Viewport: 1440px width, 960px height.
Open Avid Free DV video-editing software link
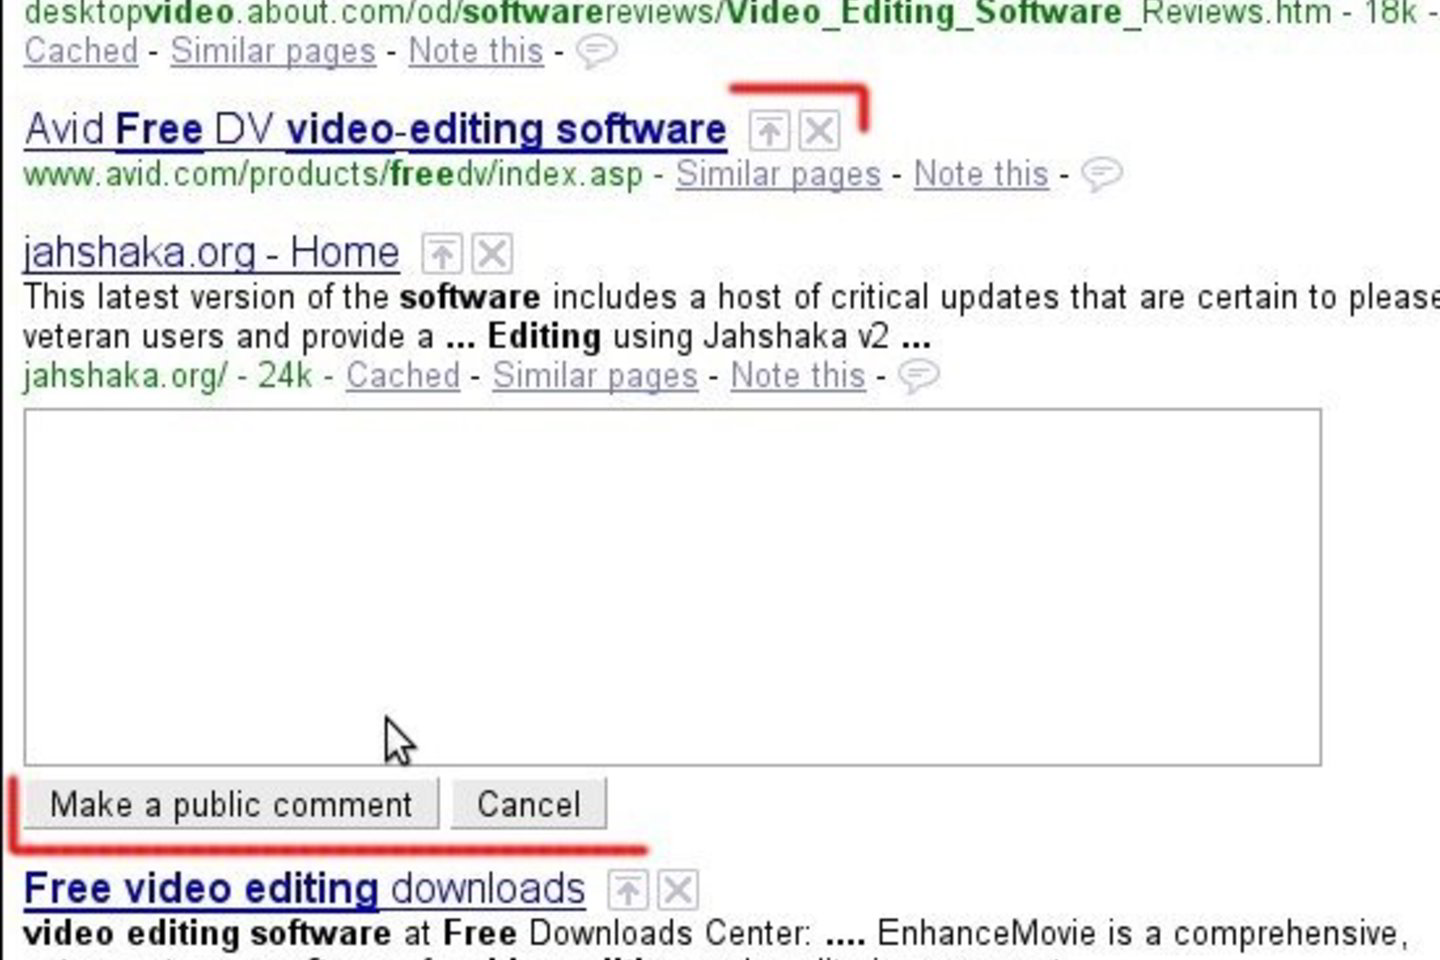tap(375, 130)
